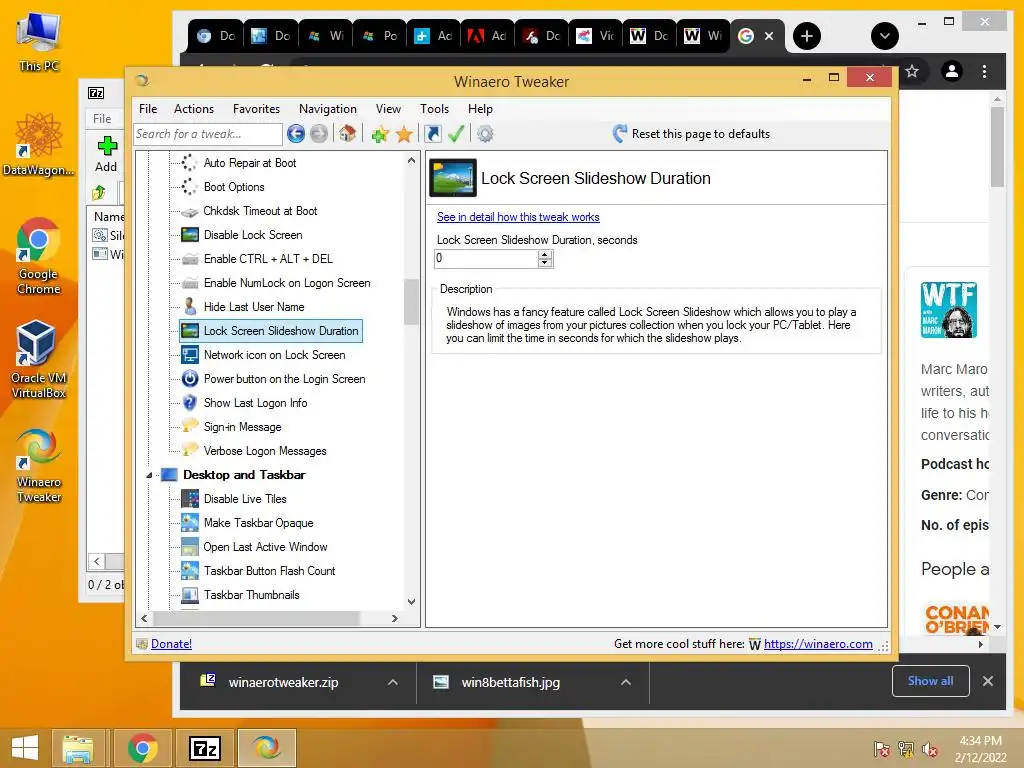The image size is (1024, 768).
Task: Open Chrome tab search dropdown
Action: click(x=885, y=36)
